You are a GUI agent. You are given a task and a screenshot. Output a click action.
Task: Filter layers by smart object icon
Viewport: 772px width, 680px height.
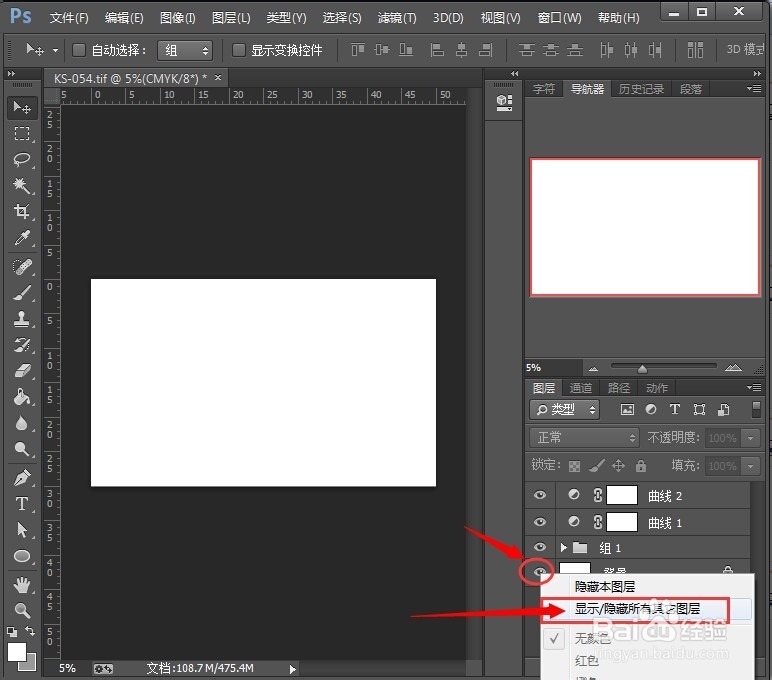(x=723, y=410)
